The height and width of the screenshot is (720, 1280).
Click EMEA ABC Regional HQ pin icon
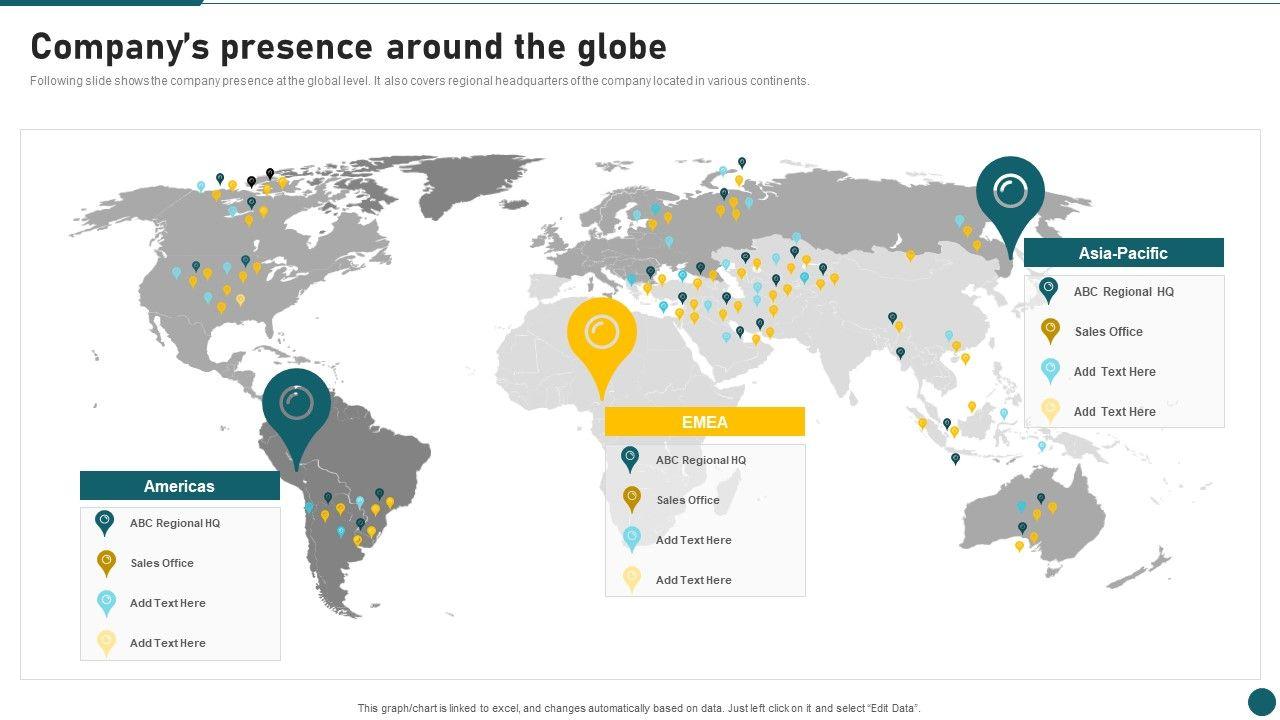(x=630, y=460)
